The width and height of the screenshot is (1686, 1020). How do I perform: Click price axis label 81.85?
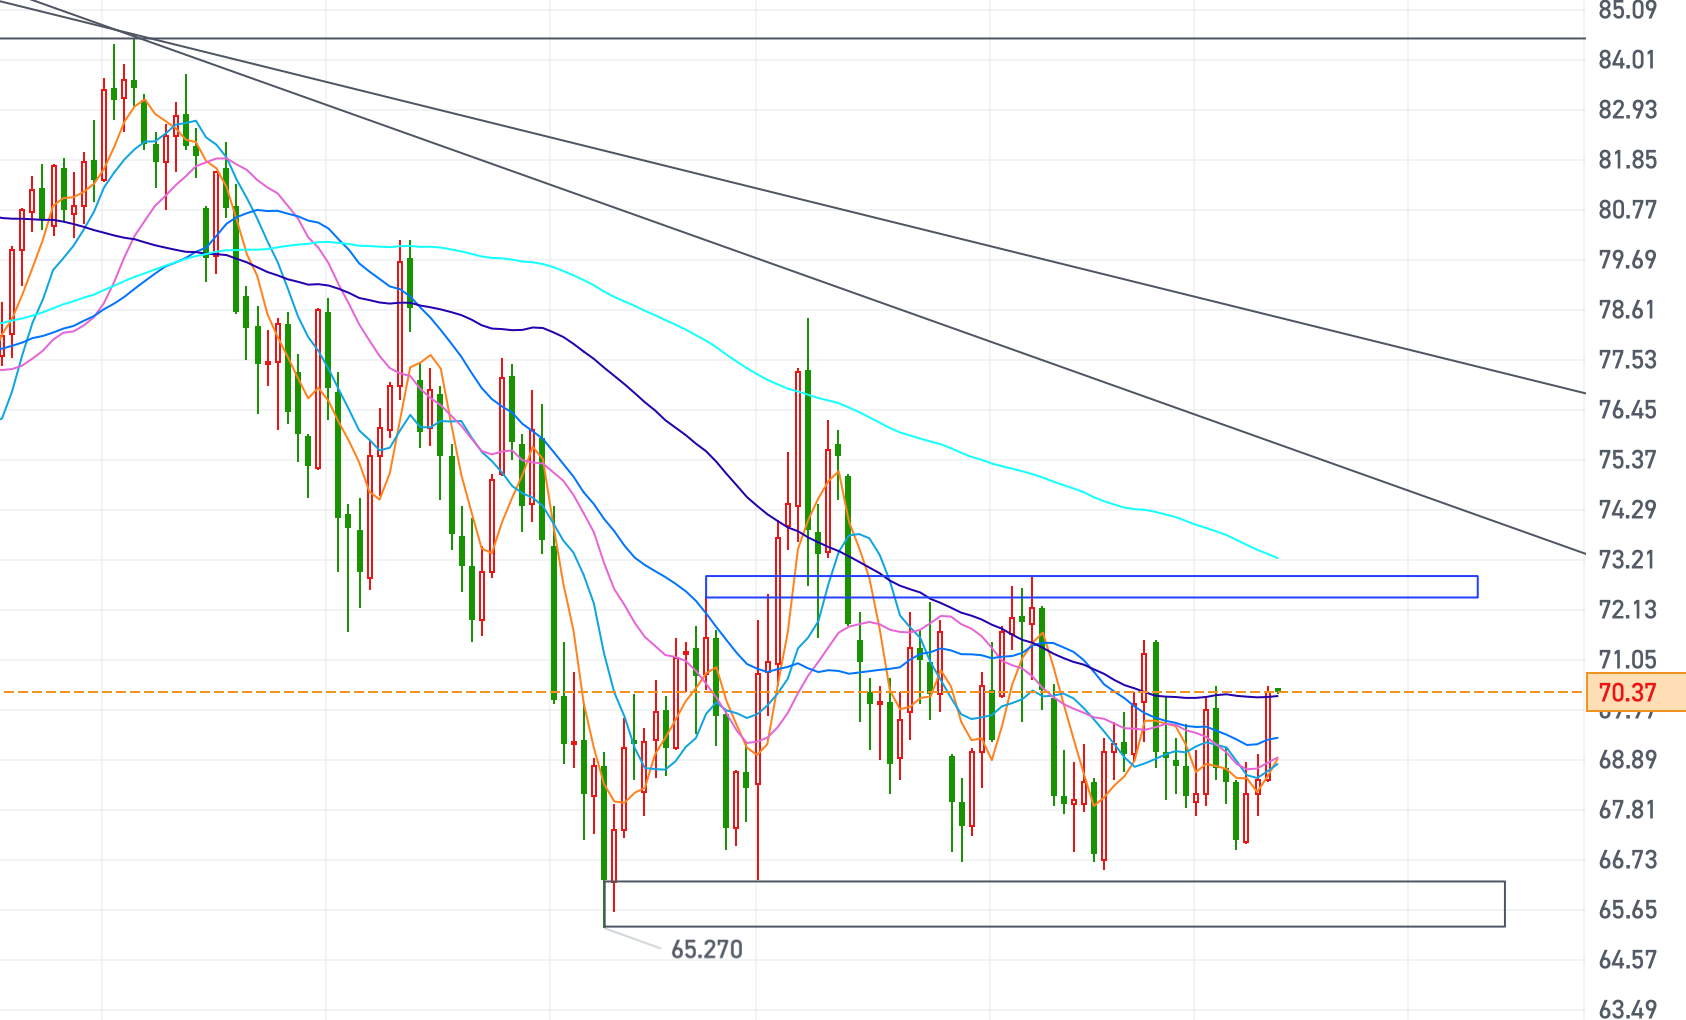(1627, 160)
